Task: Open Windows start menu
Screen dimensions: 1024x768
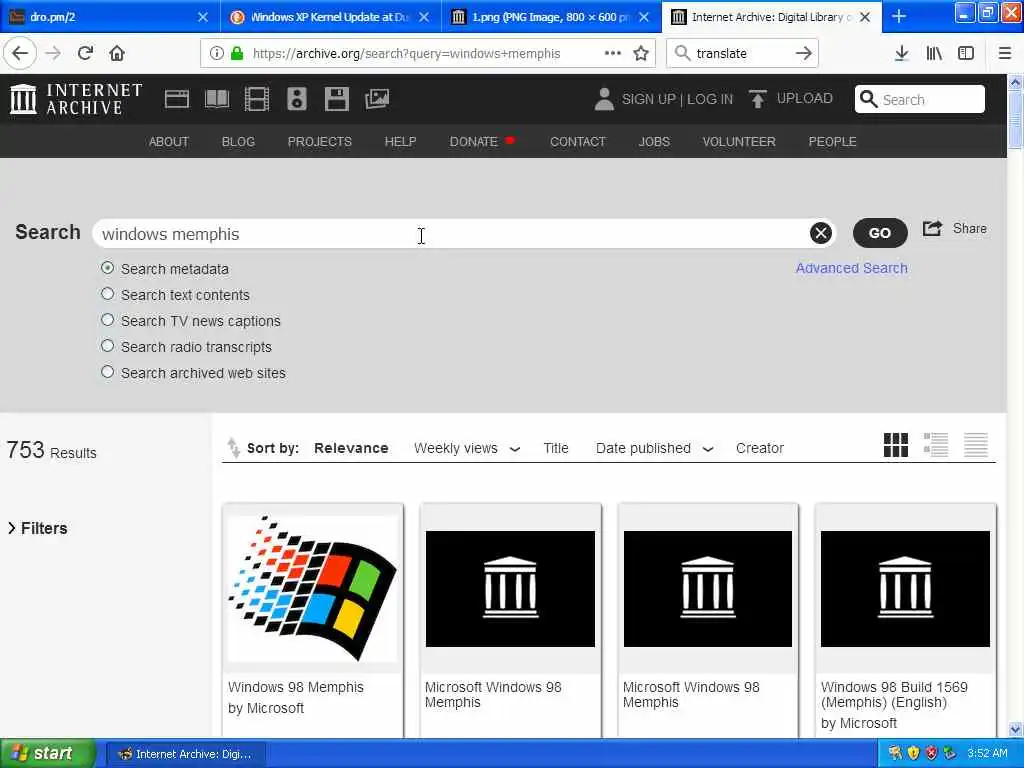Action: pos(47,754)
